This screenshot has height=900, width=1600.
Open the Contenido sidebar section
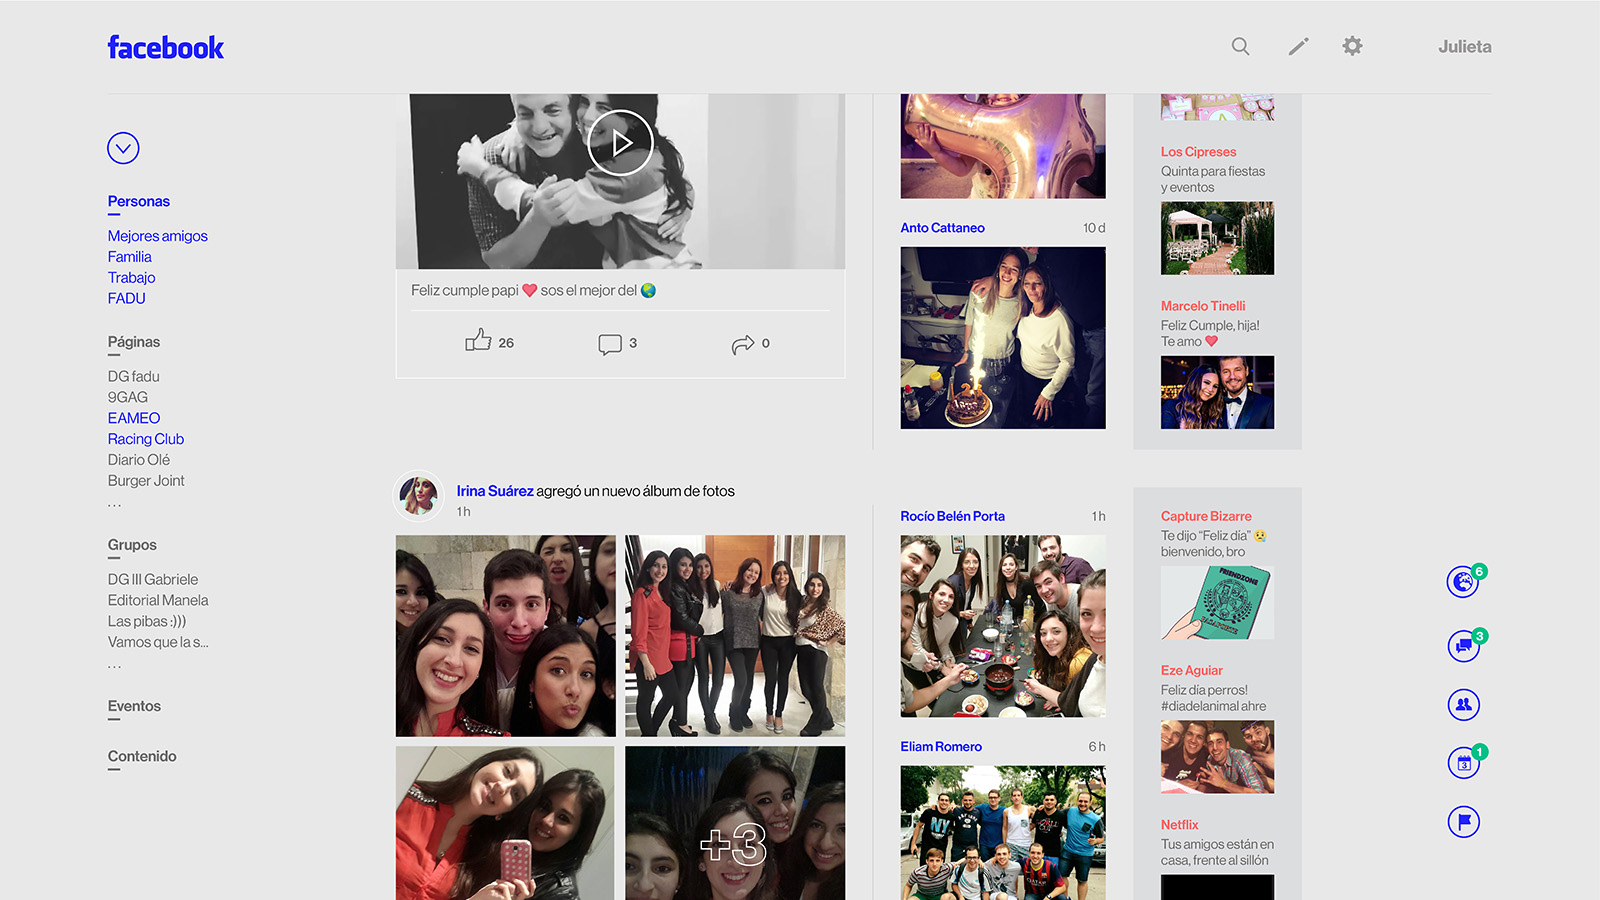click(x=142, y=756)
